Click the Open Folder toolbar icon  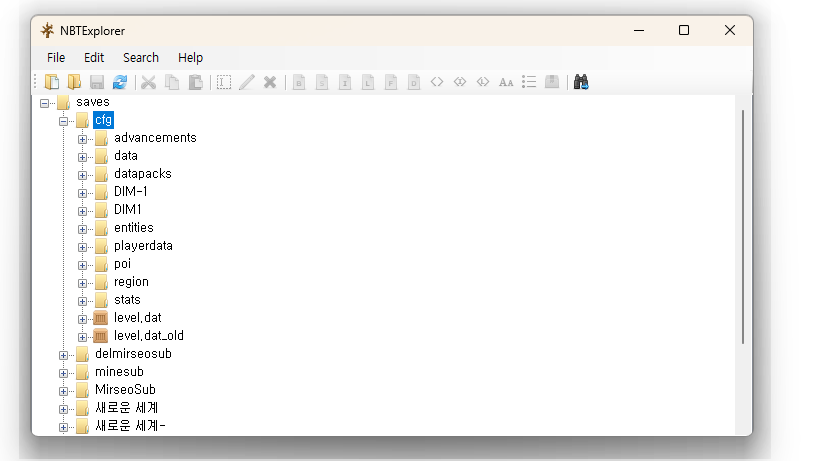[x=75, y=82]
